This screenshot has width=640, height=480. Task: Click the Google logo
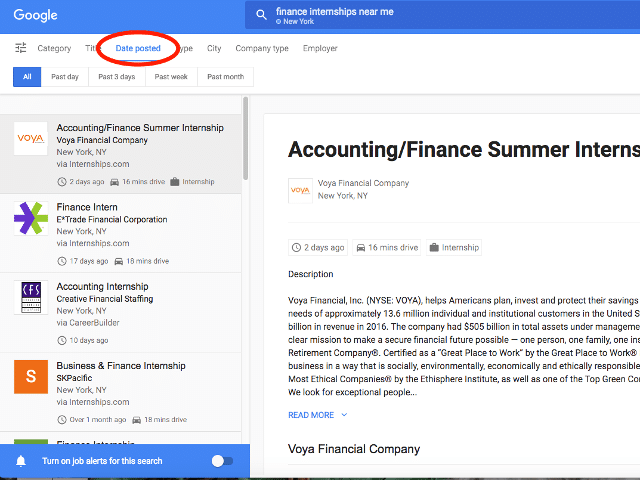(x=35, y=15)
